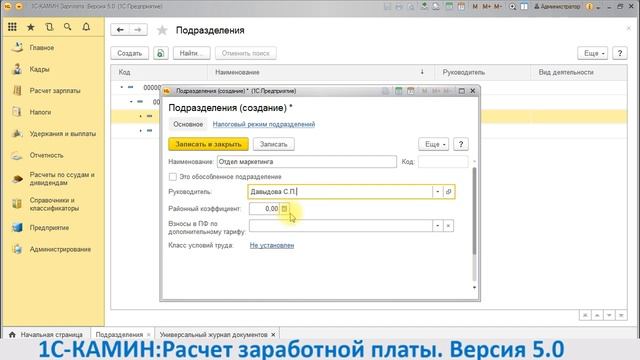
Task: Open the Кадры section
Action: pos(39,69)
